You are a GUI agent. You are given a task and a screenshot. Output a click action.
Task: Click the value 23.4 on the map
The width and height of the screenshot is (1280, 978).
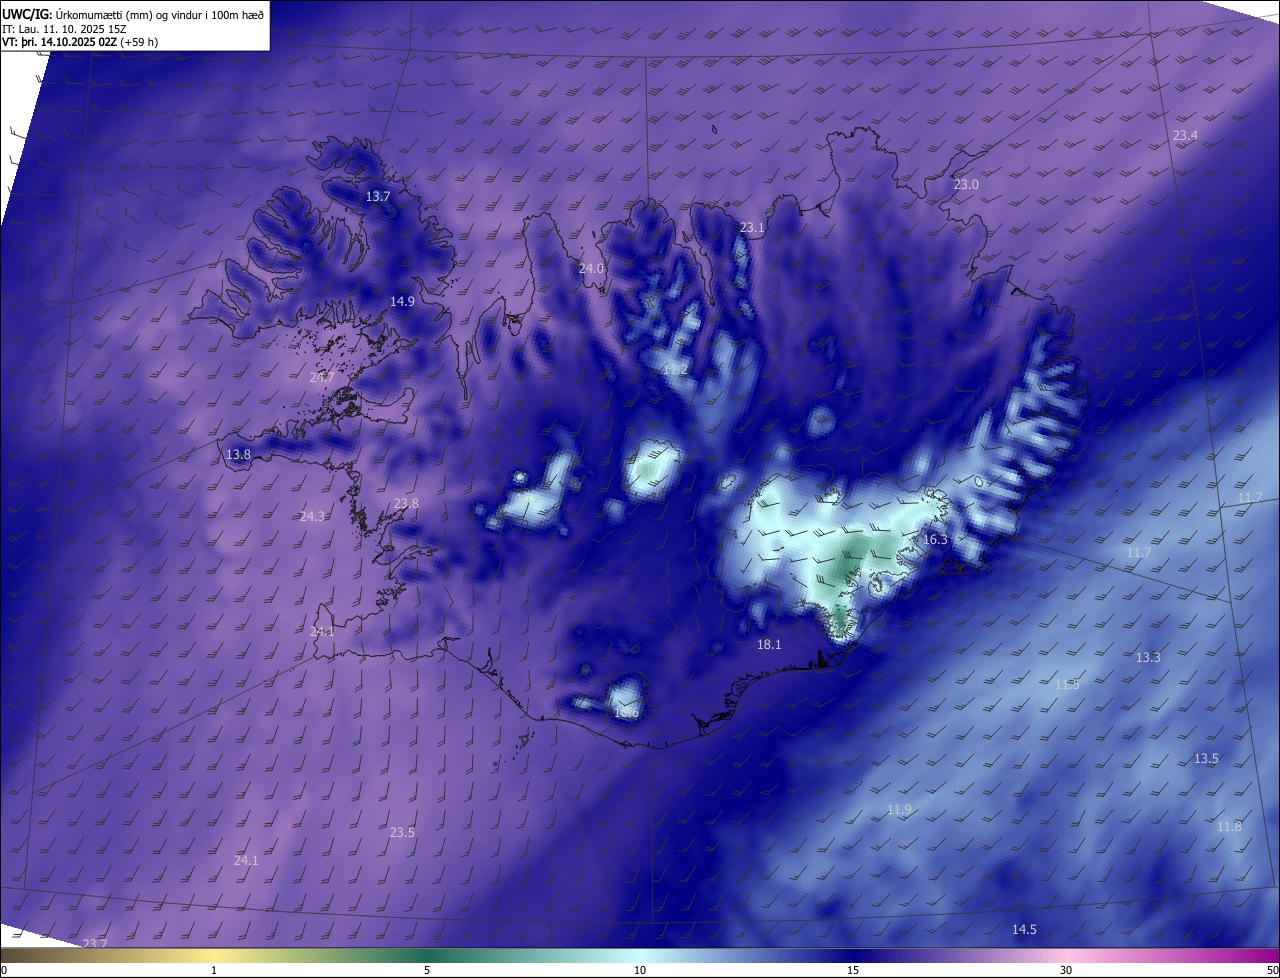pos(1185,135)
